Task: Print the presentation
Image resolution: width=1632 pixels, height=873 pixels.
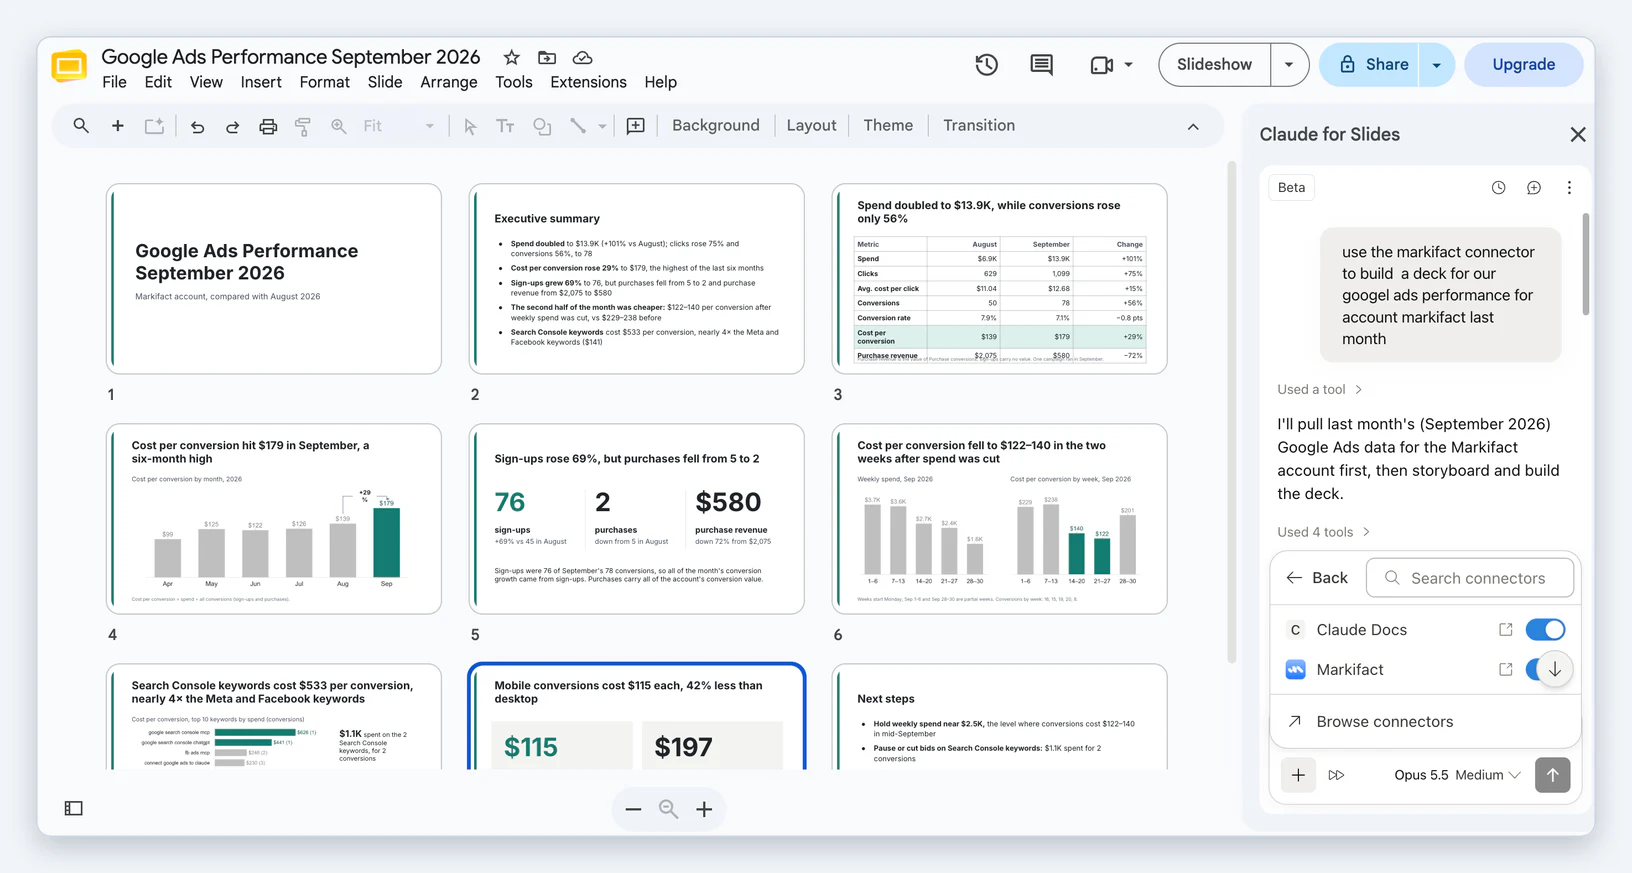Action: pyautogui.click(x=268, y=127)
